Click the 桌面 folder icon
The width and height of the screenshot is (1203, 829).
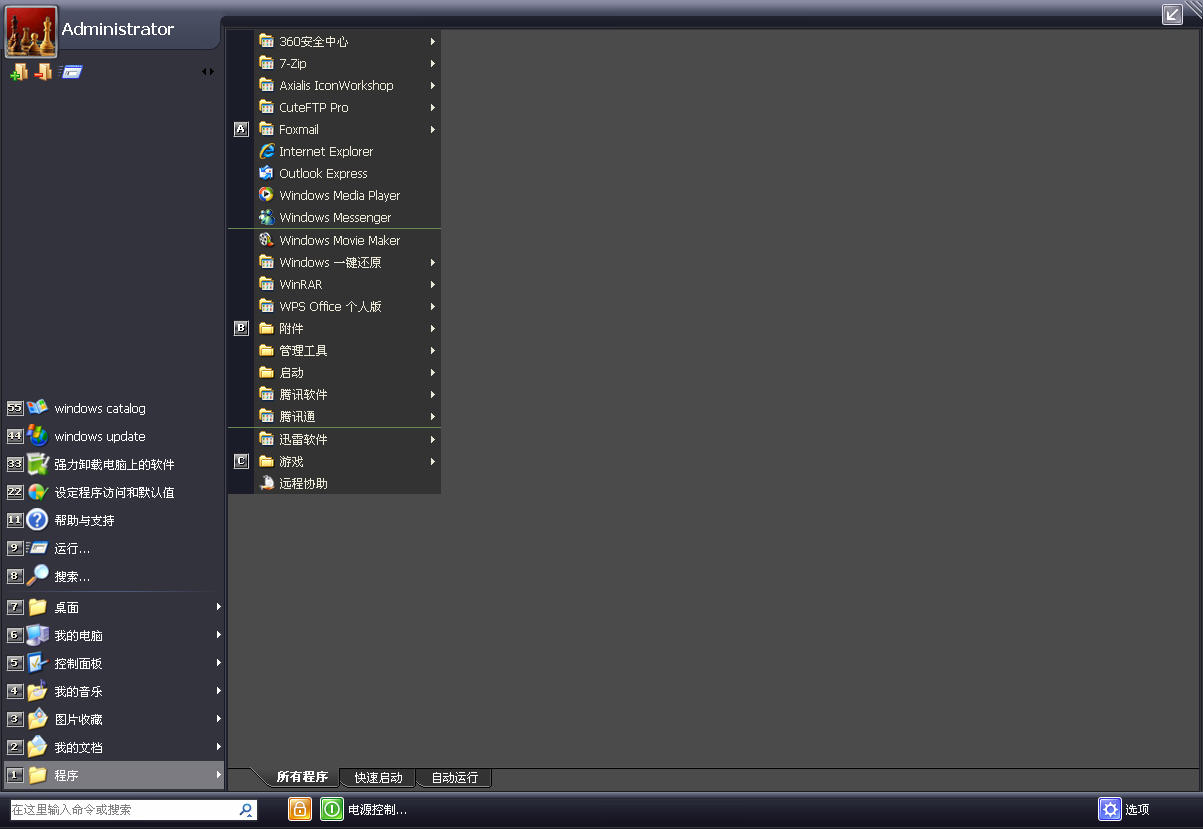[37, 607]
